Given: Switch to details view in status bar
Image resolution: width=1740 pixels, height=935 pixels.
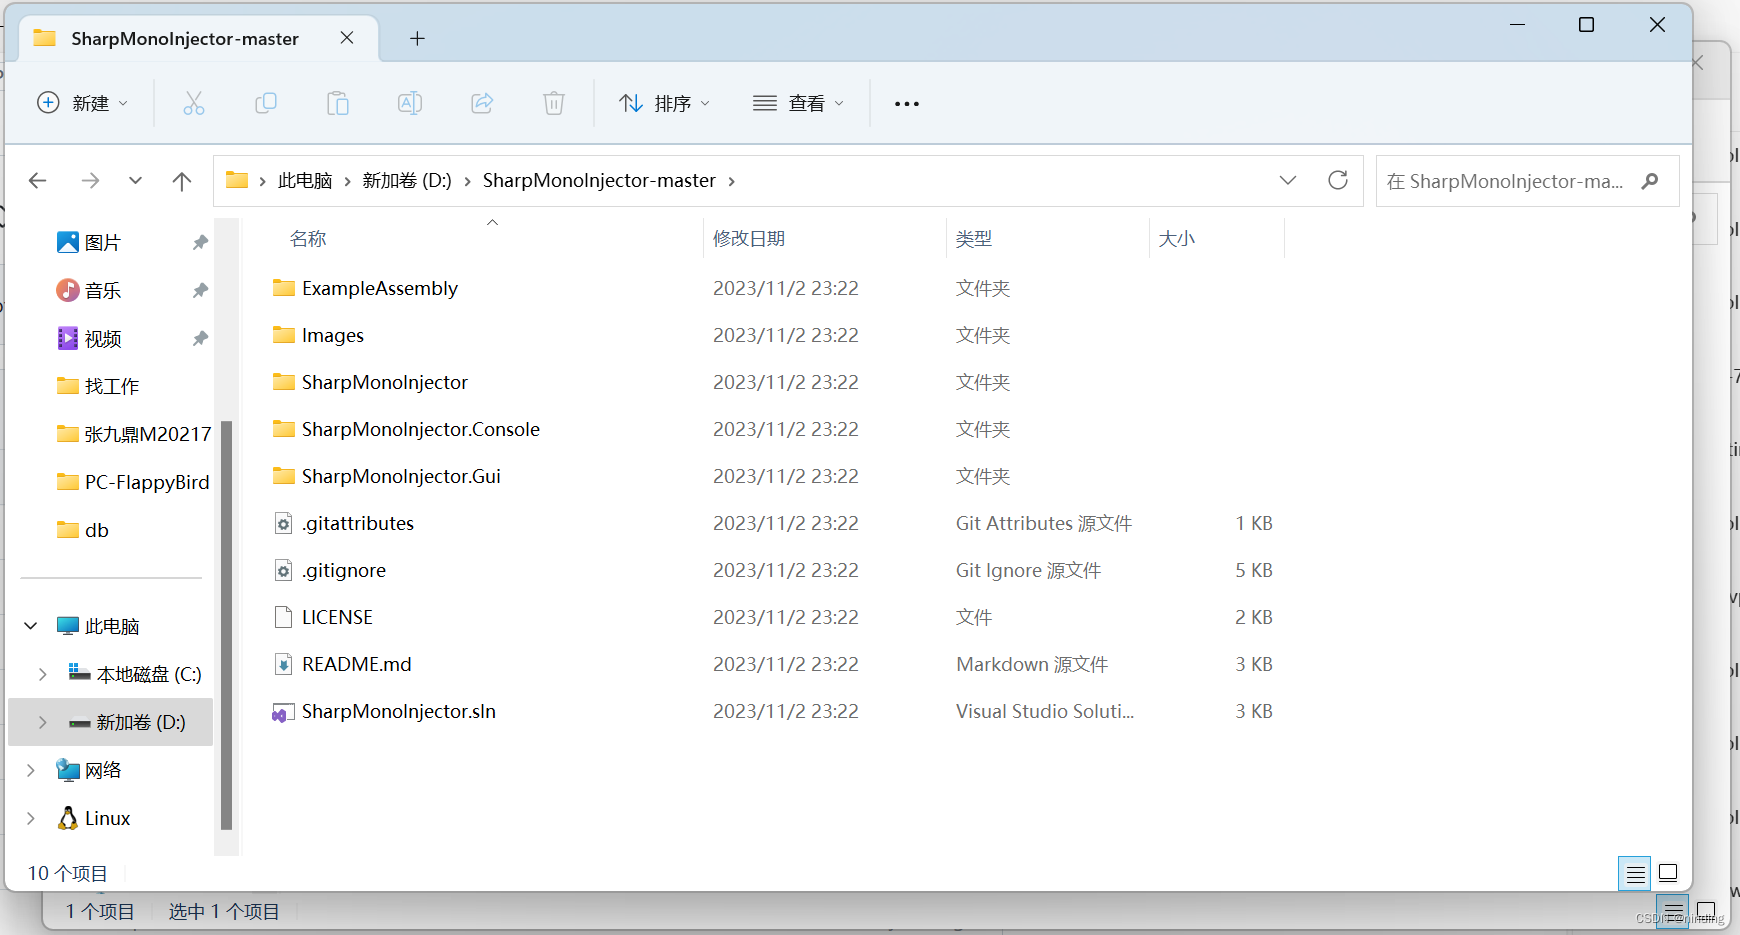Looking at the screenshot, I should pyautogui.click(x=1634, y=873).
